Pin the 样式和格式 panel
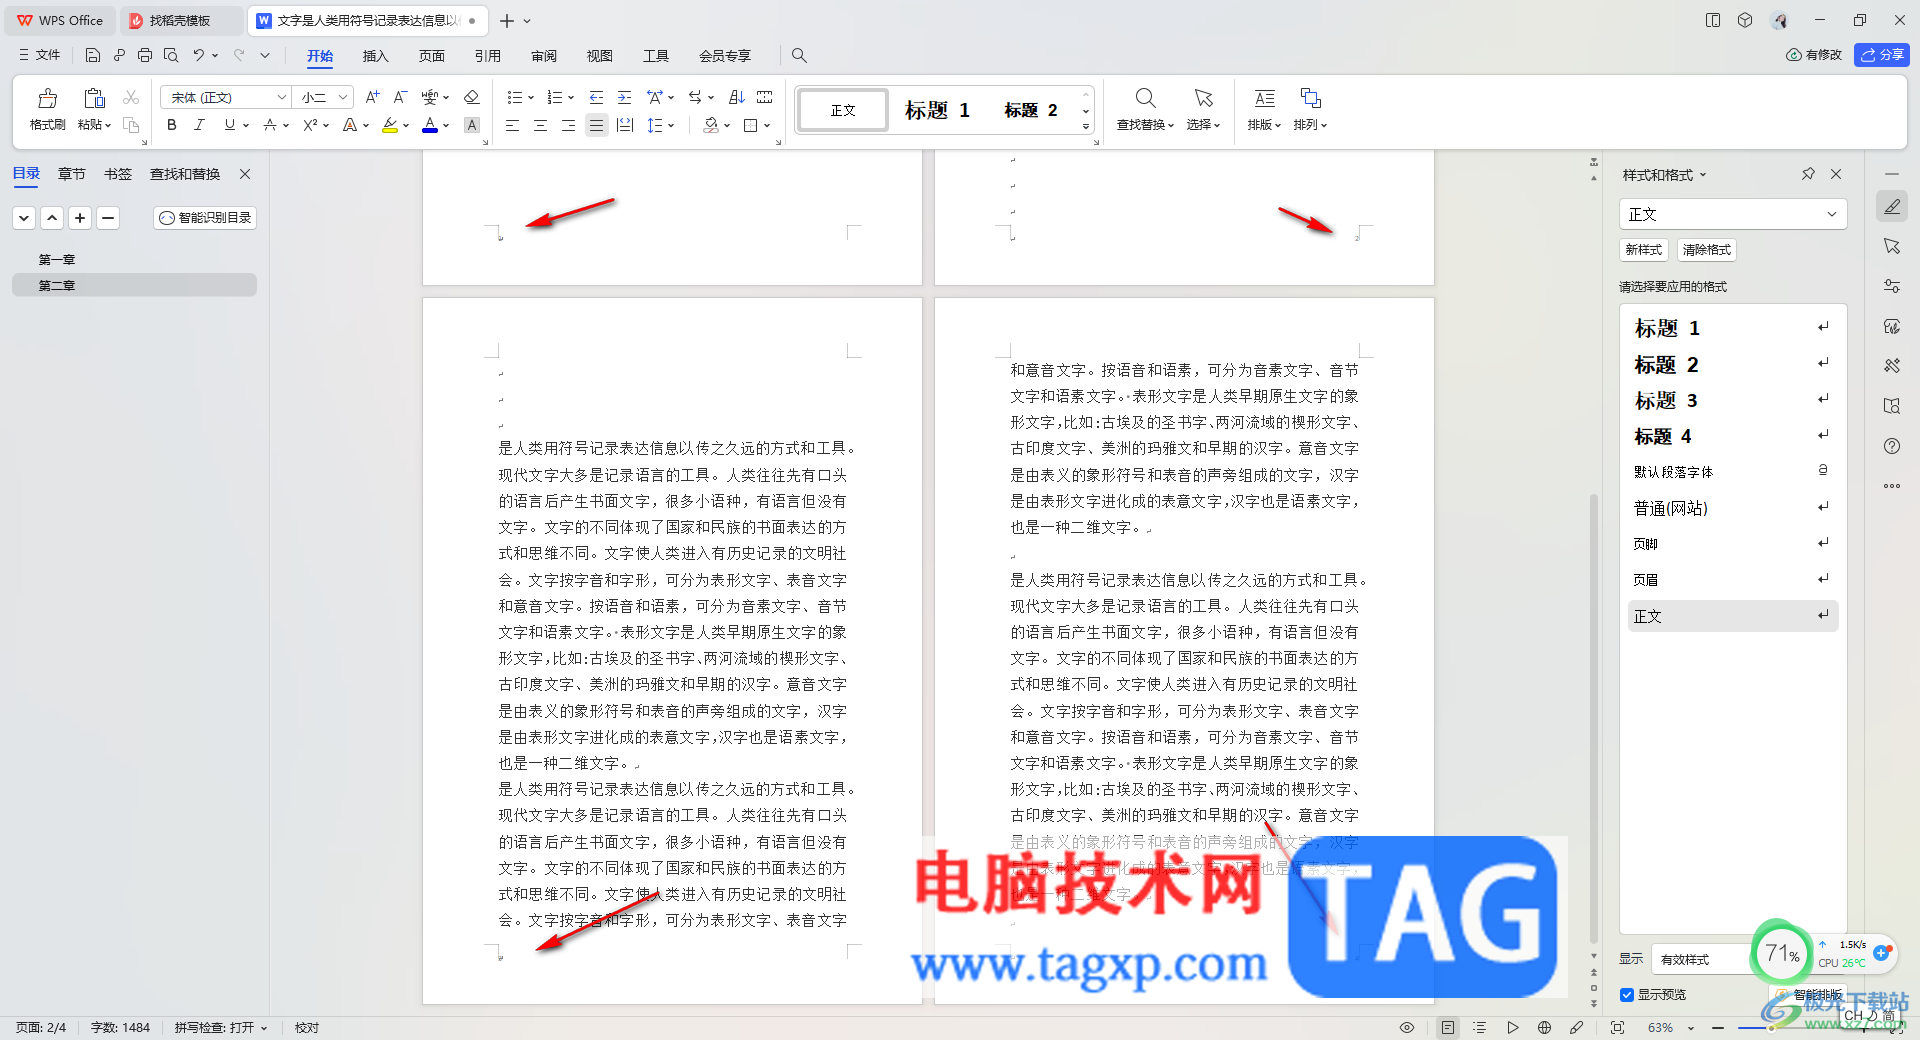 click(x=1808, y=174)
